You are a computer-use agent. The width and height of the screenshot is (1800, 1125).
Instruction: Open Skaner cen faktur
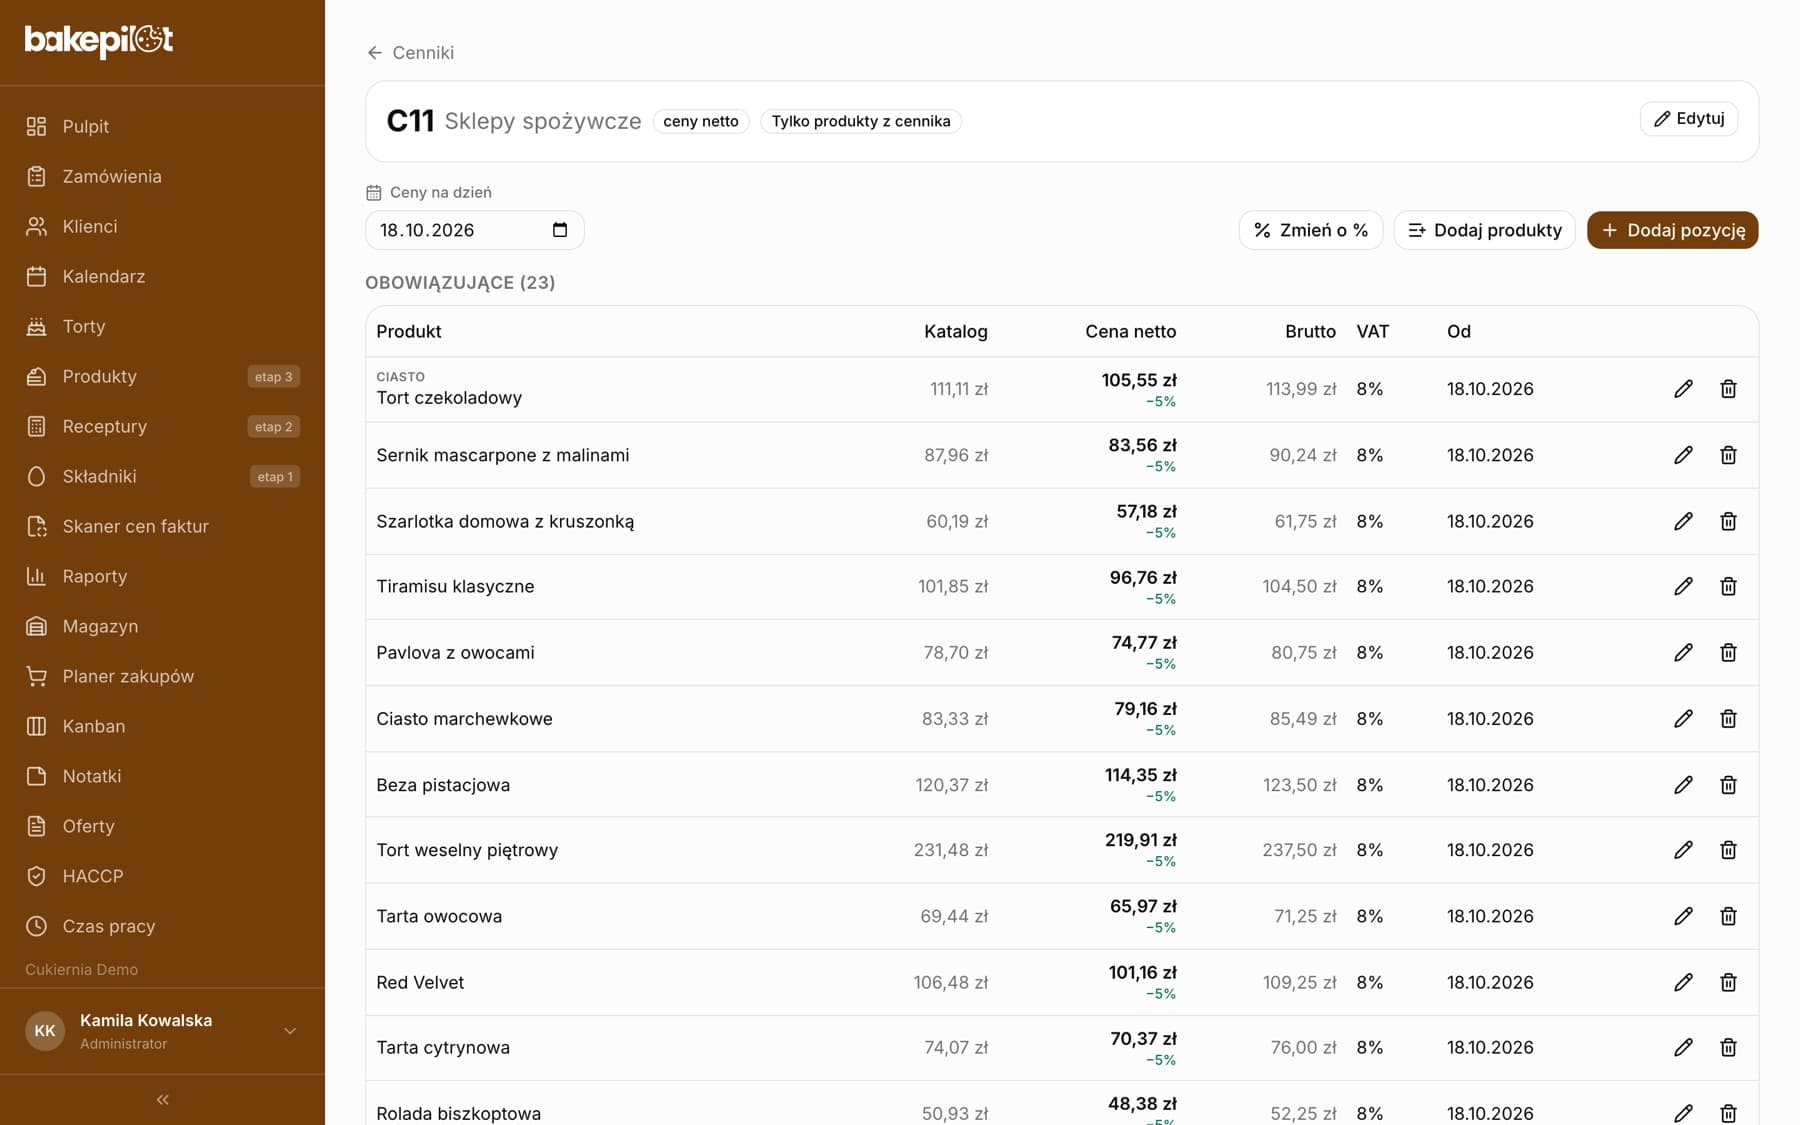[x=162, y=526]
